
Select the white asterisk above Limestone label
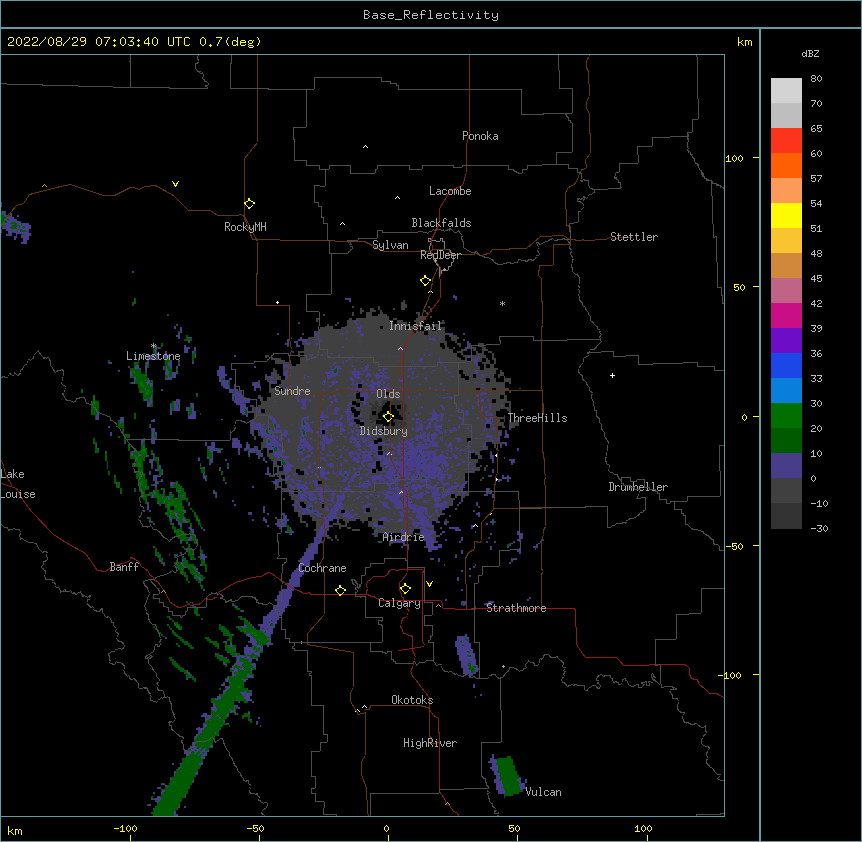(154, 346)
